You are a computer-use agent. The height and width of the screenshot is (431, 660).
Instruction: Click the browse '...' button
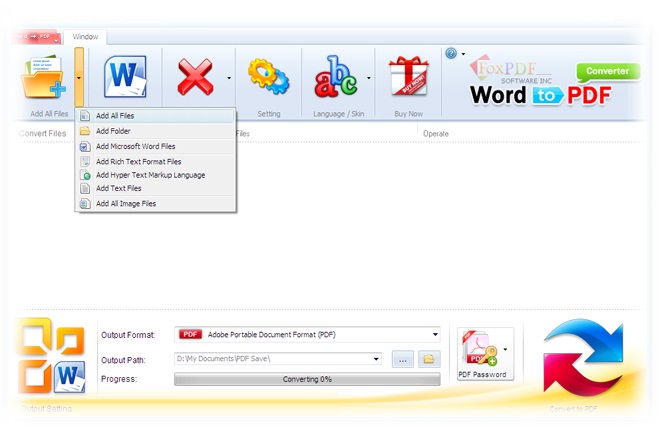point(402,359)
